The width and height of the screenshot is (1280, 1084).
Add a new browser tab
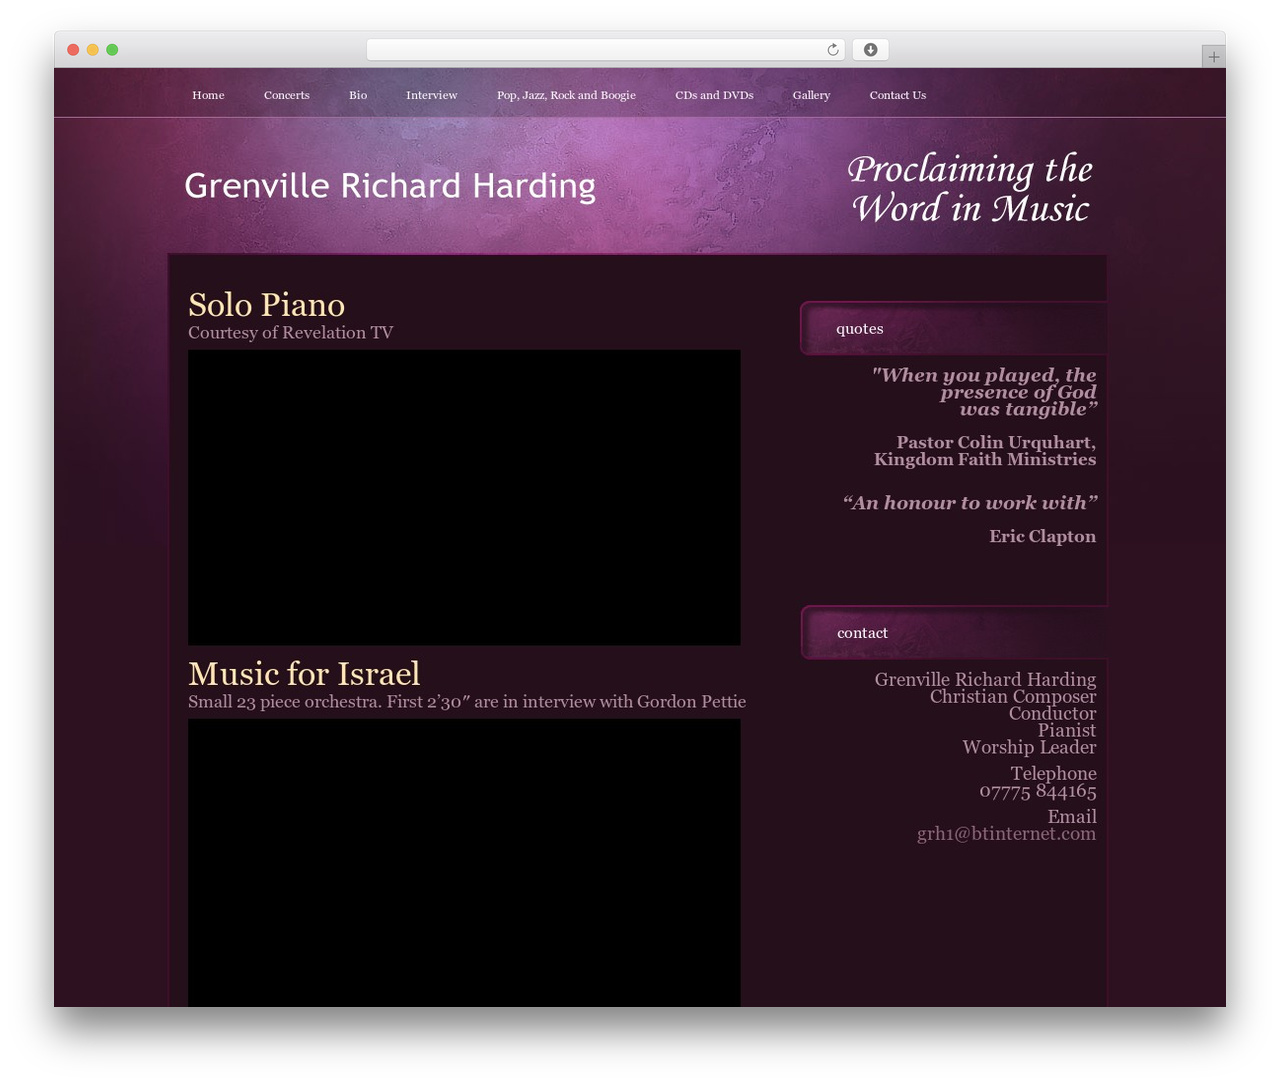[x=1213, y=57]
